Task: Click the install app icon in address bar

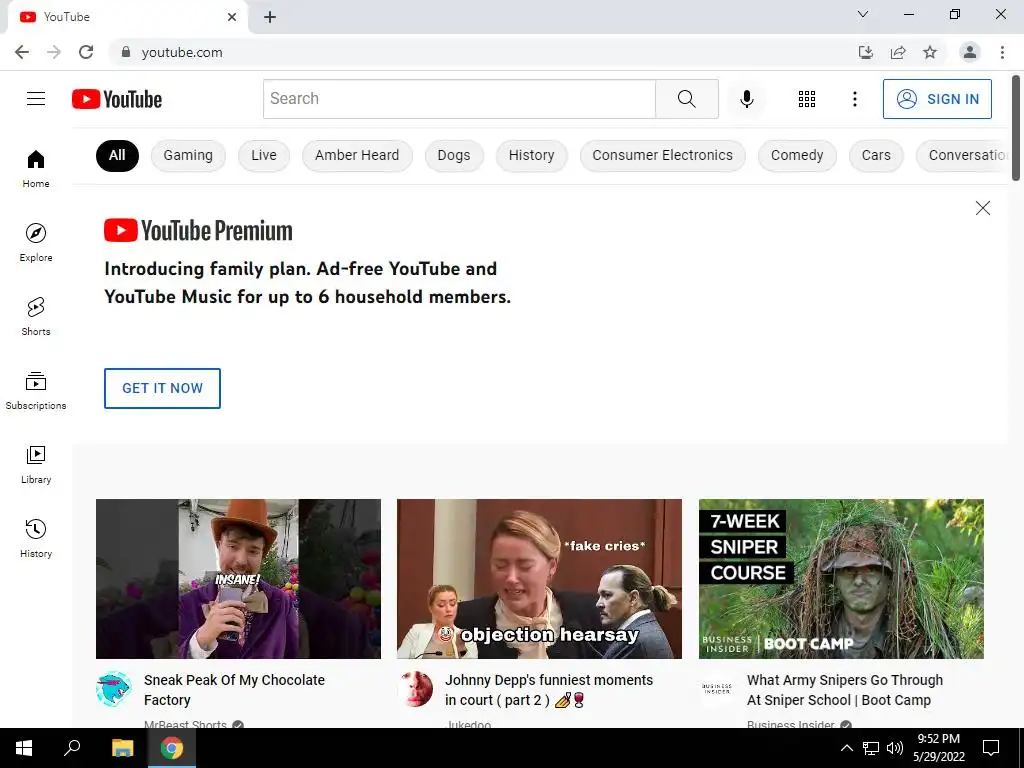Action: point(866,52)
